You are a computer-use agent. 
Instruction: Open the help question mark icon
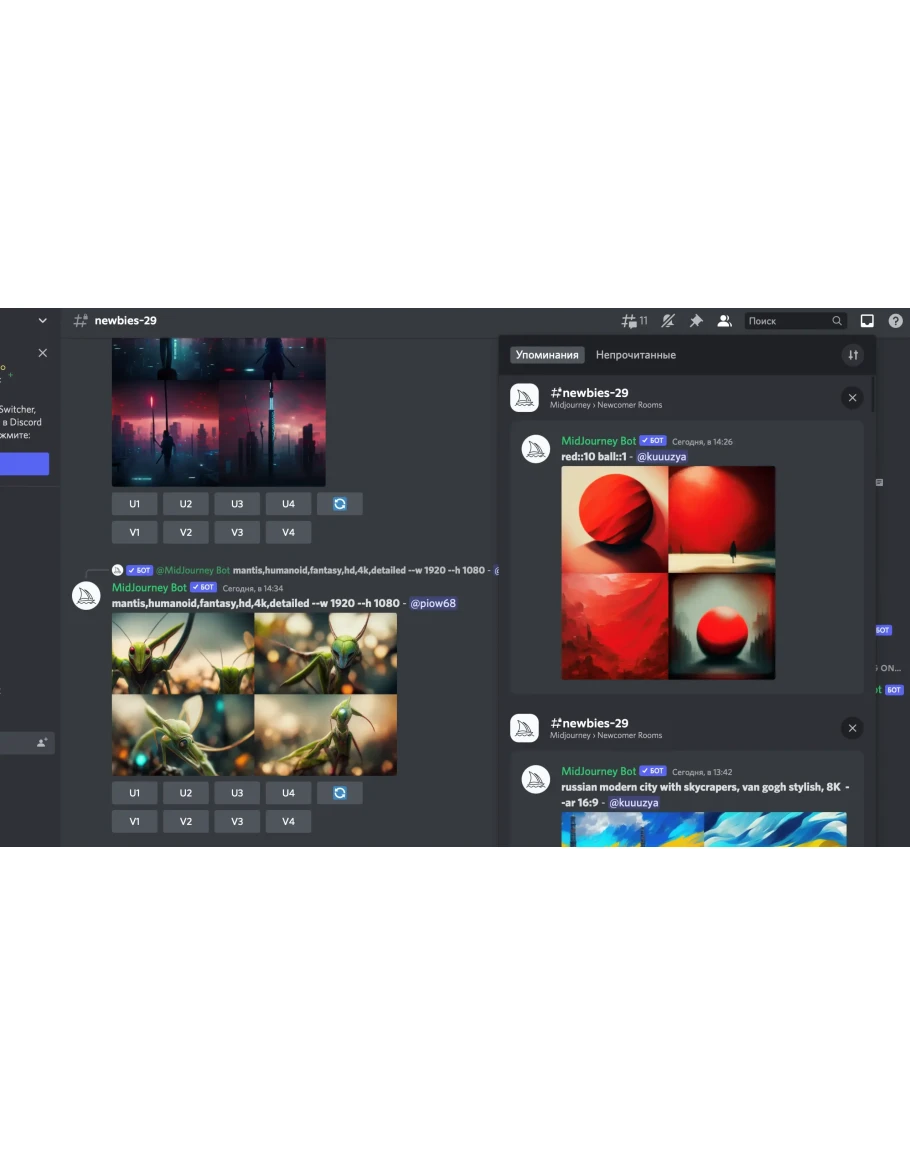[895, 321]
